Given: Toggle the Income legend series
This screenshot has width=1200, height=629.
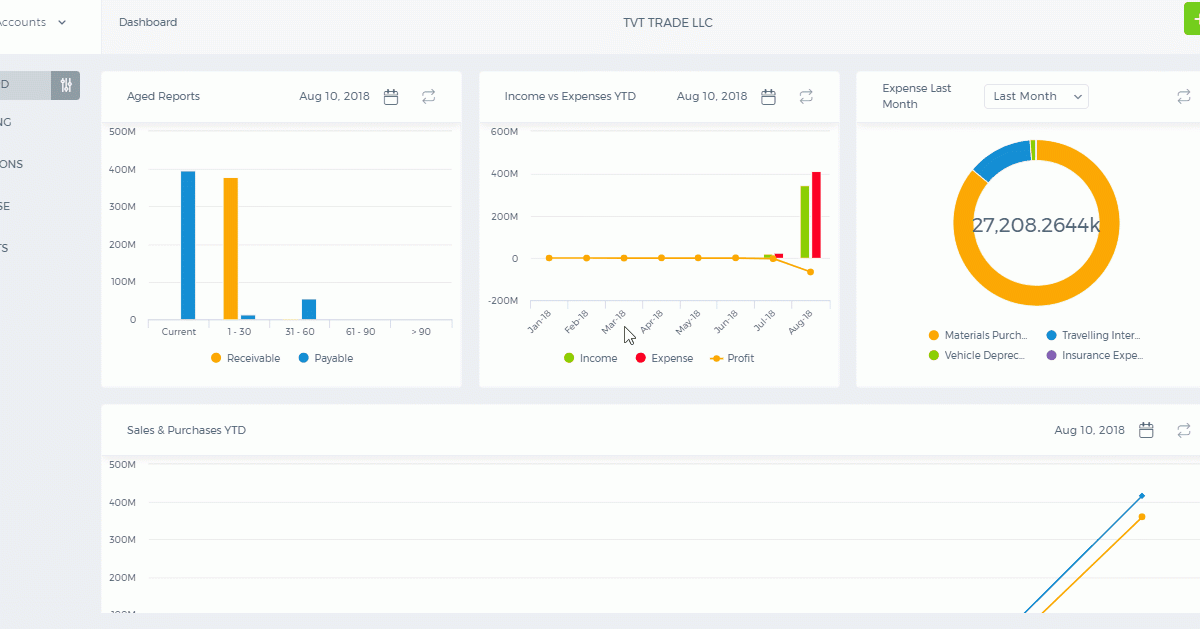Looking at the screenshot, I should click(x=590, y=358).
